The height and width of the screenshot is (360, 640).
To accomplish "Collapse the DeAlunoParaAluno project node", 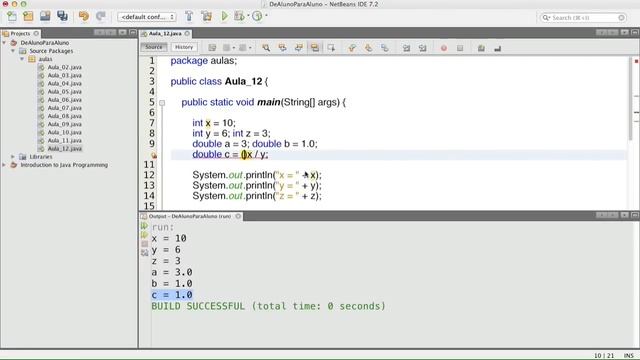I will 4,42.
